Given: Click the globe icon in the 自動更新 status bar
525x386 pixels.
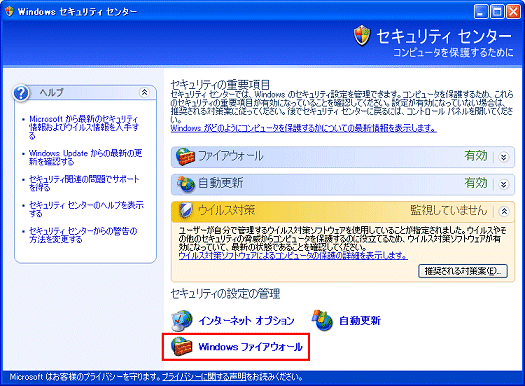Looking at the screenshot, I should (x=186, y=184).
